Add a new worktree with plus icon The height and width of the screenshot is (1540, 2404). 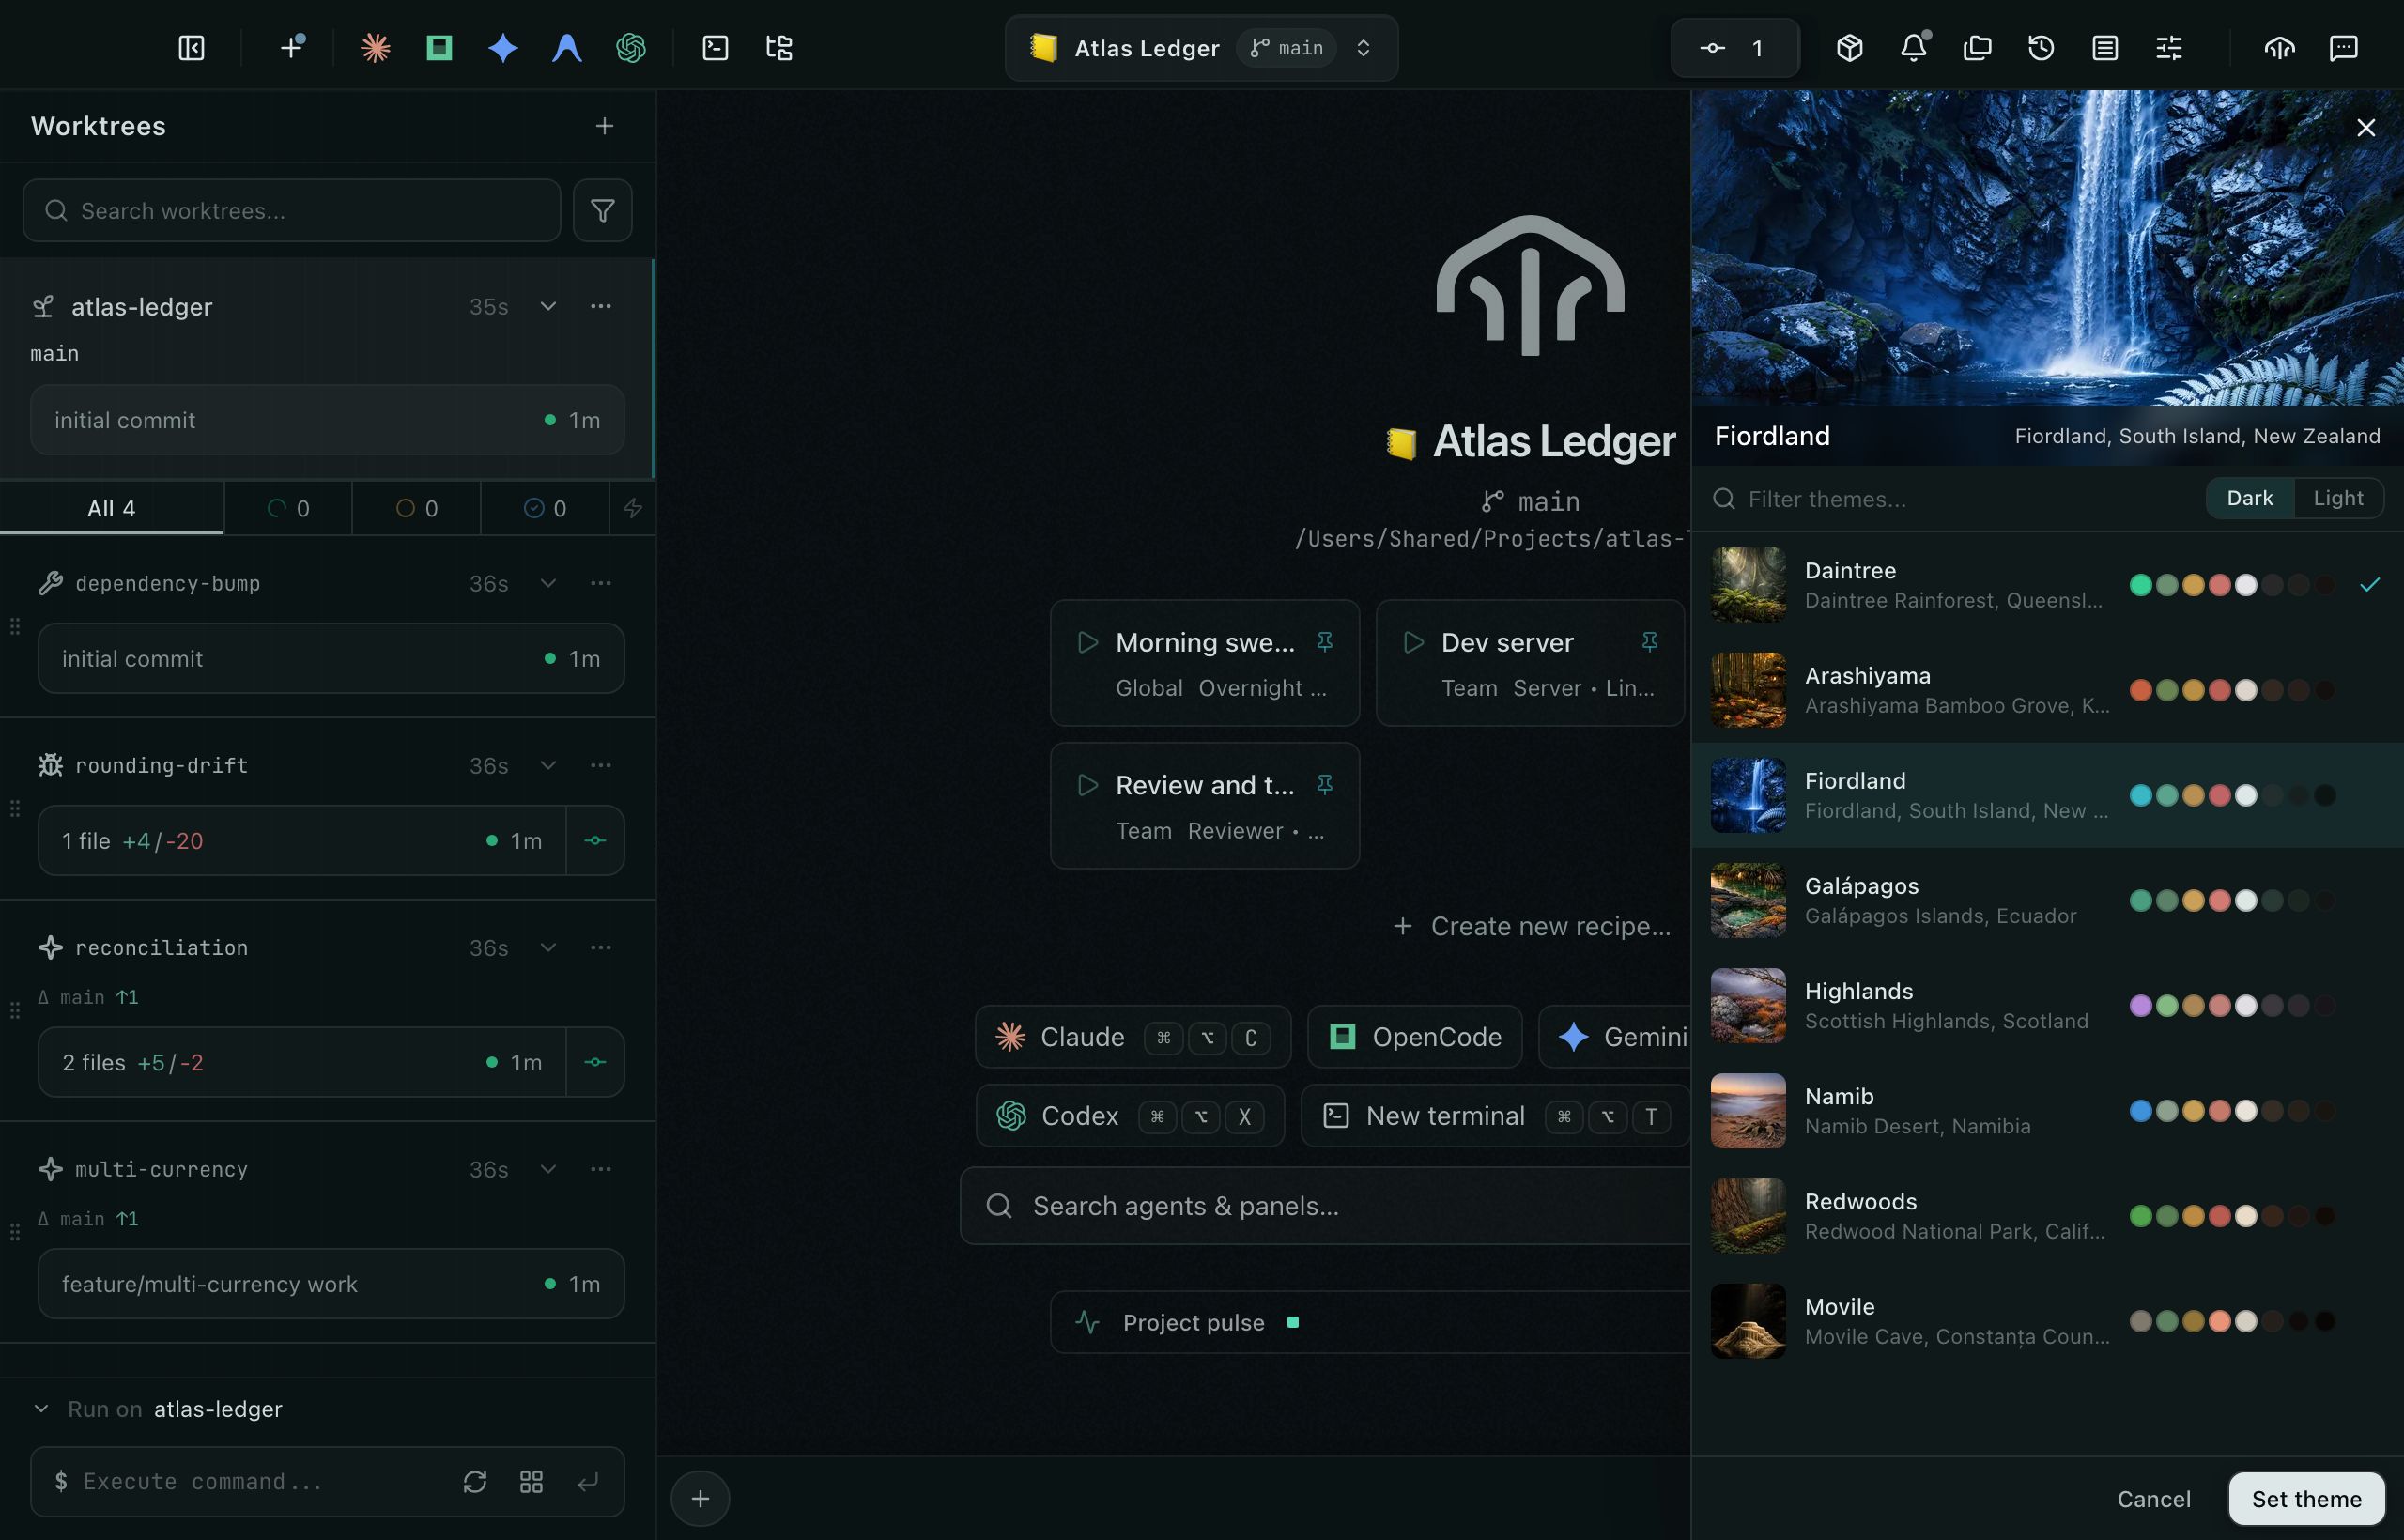pyautogui.click(x=604, y=126)
